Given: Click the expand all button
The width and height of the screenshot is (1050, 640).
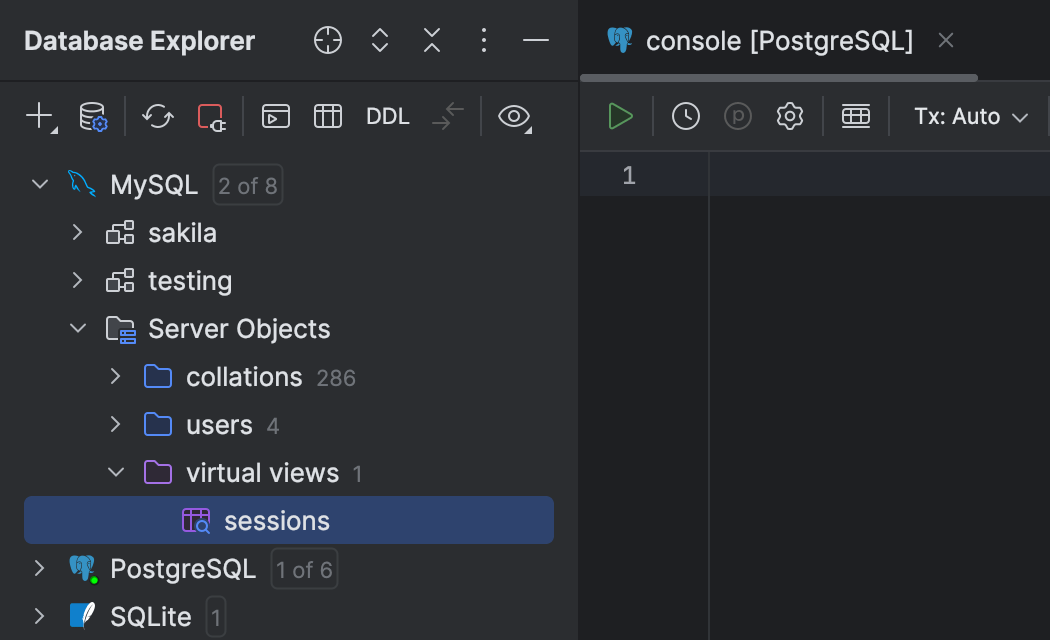Looking at the screenshot, I should pos(379,41).
